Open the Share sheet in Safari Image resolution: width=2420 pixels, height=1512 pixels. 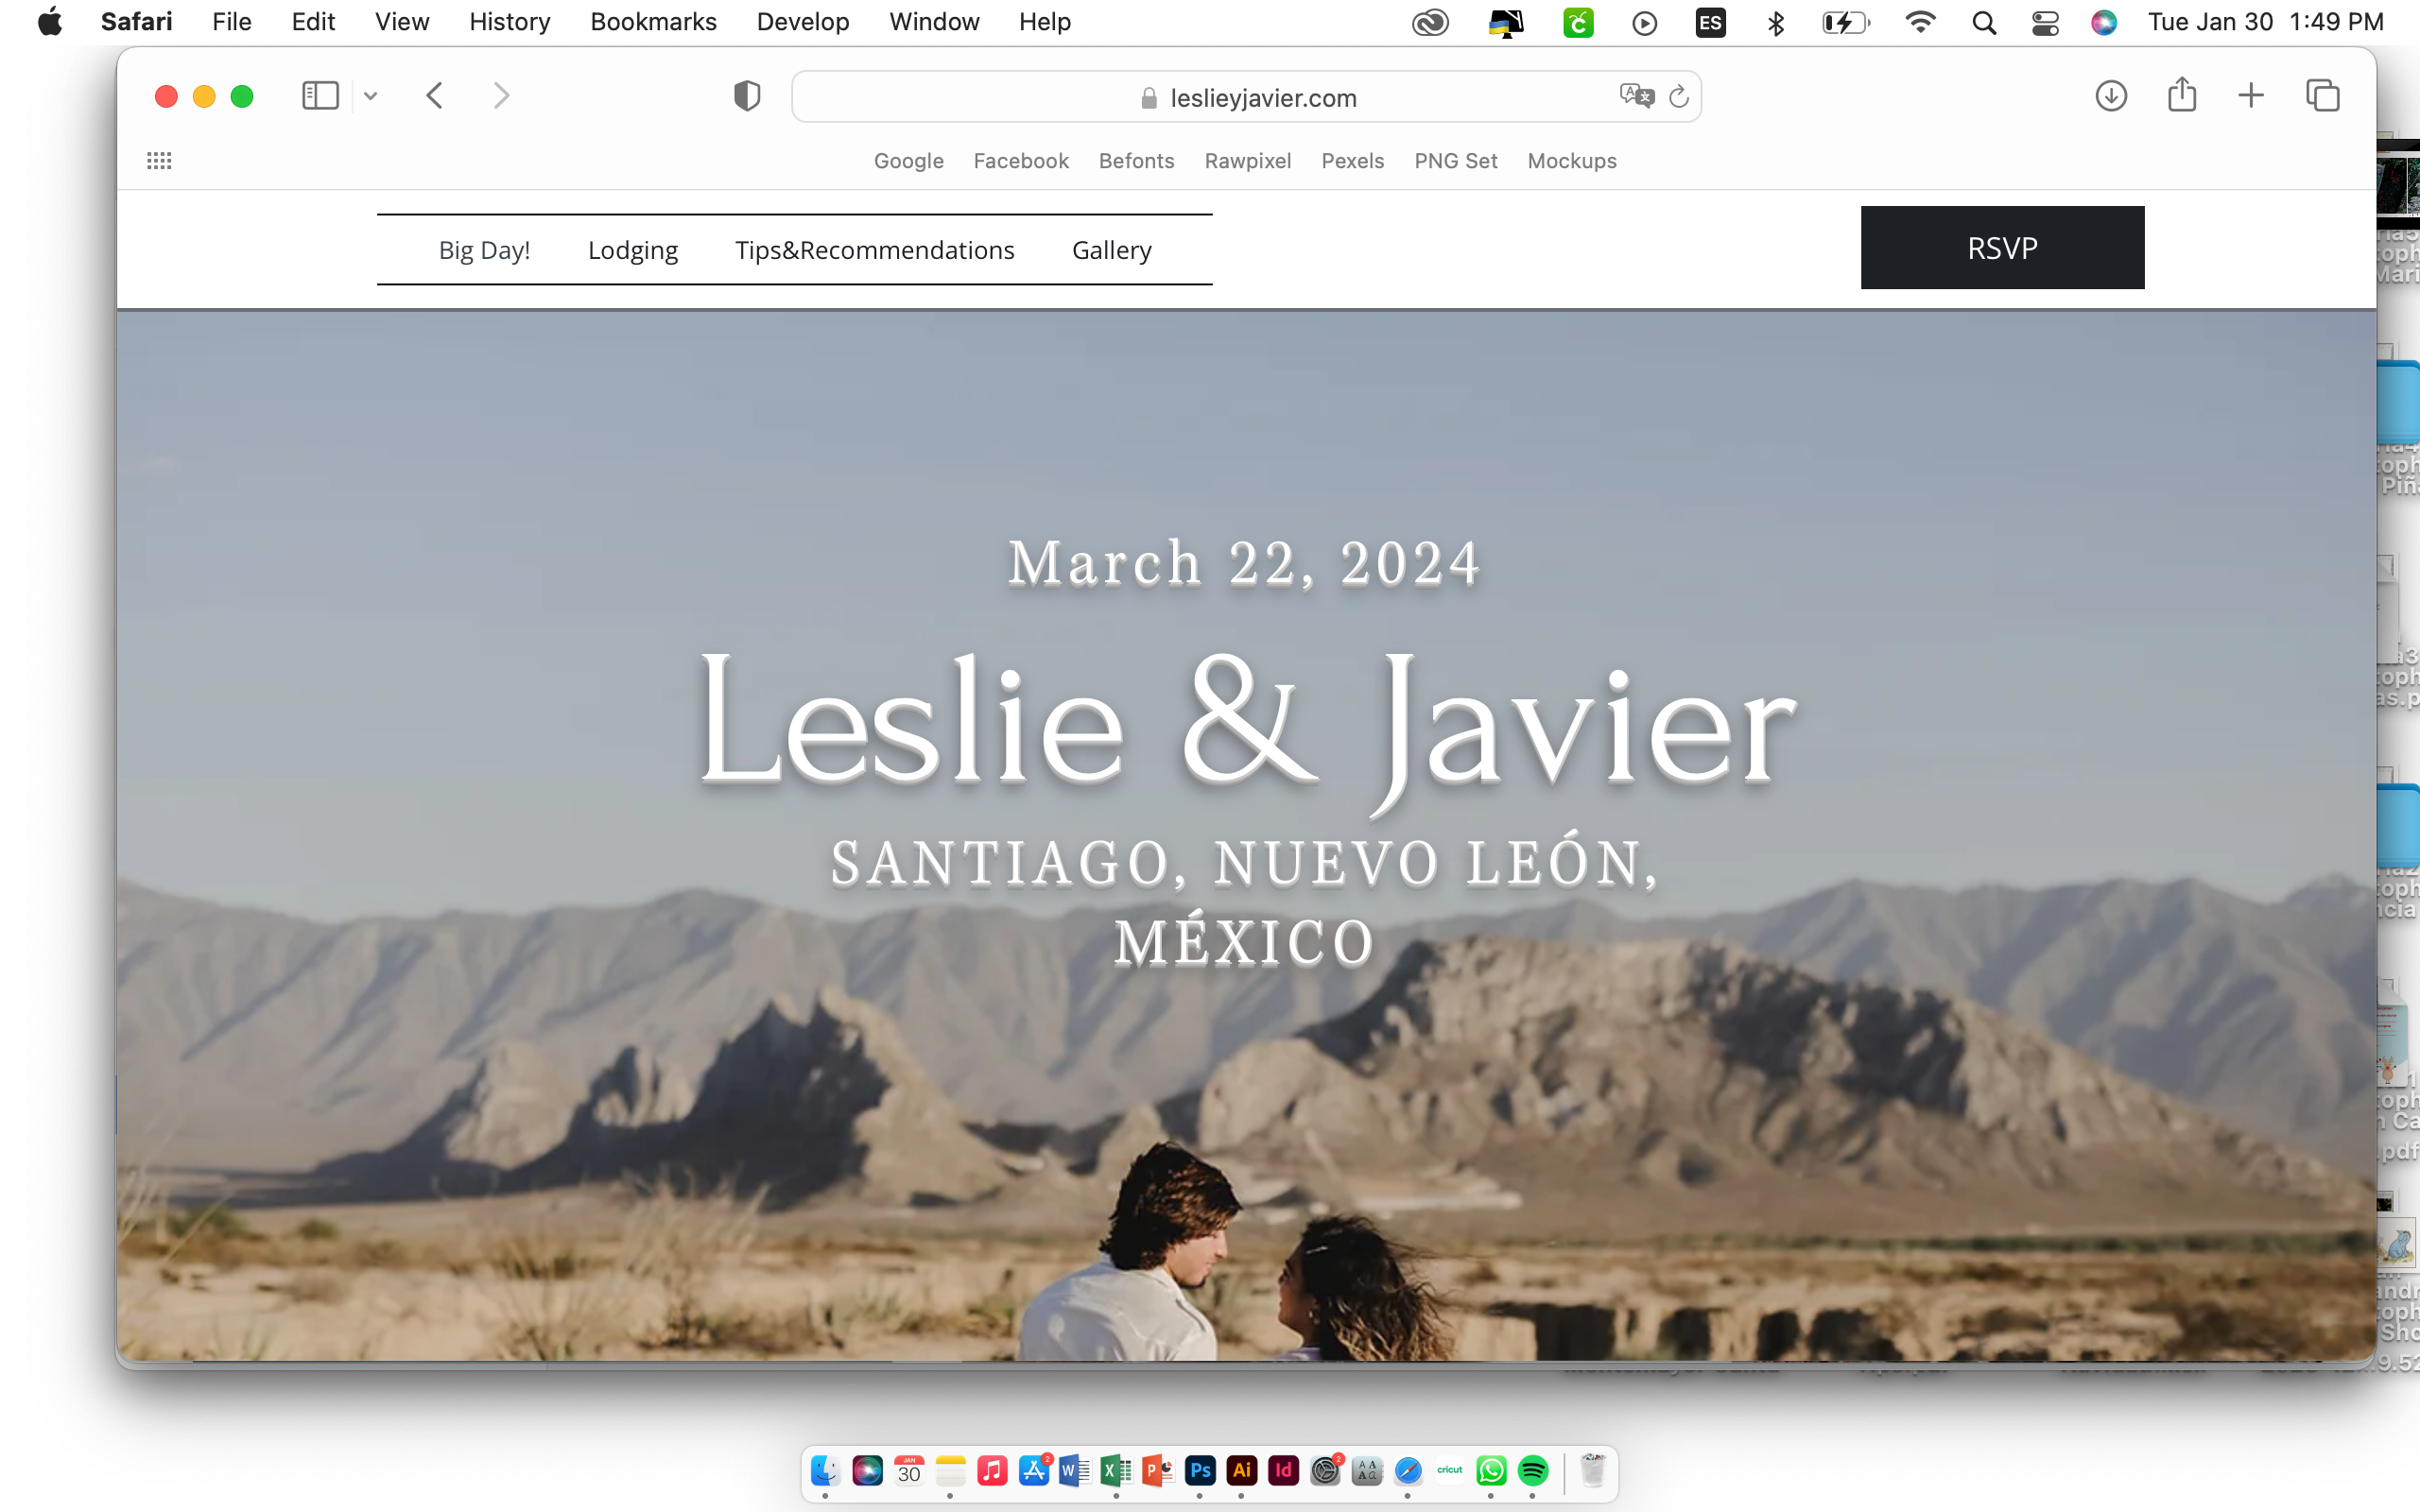[x=2181, y=95]
